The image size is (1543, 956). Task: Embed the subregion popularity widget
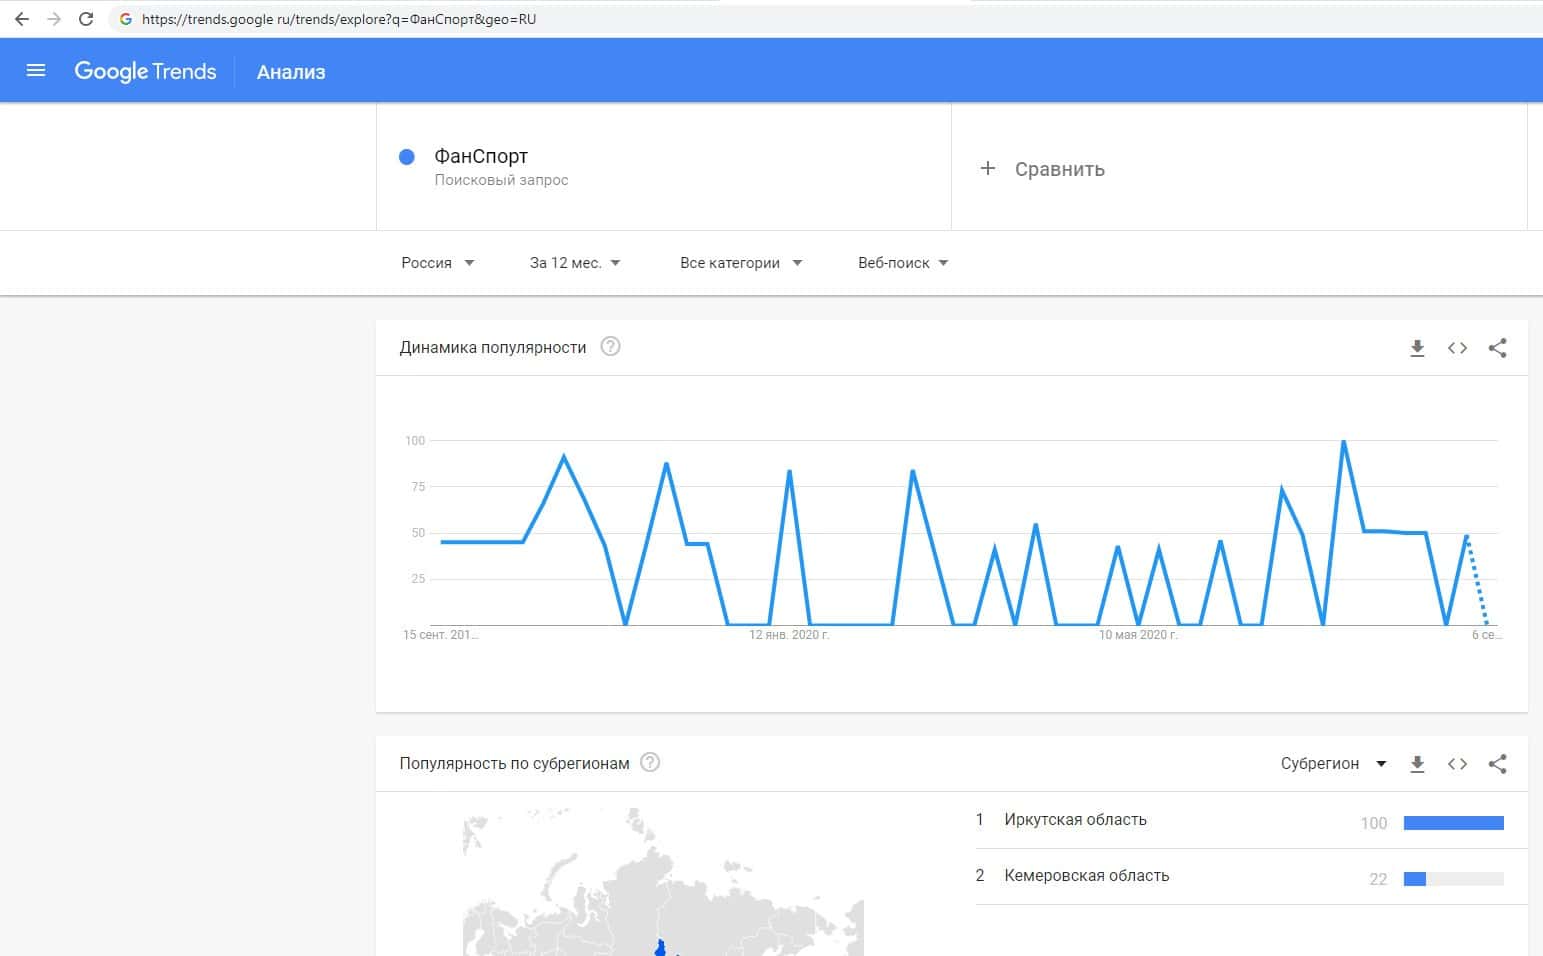pos(1457,764)
